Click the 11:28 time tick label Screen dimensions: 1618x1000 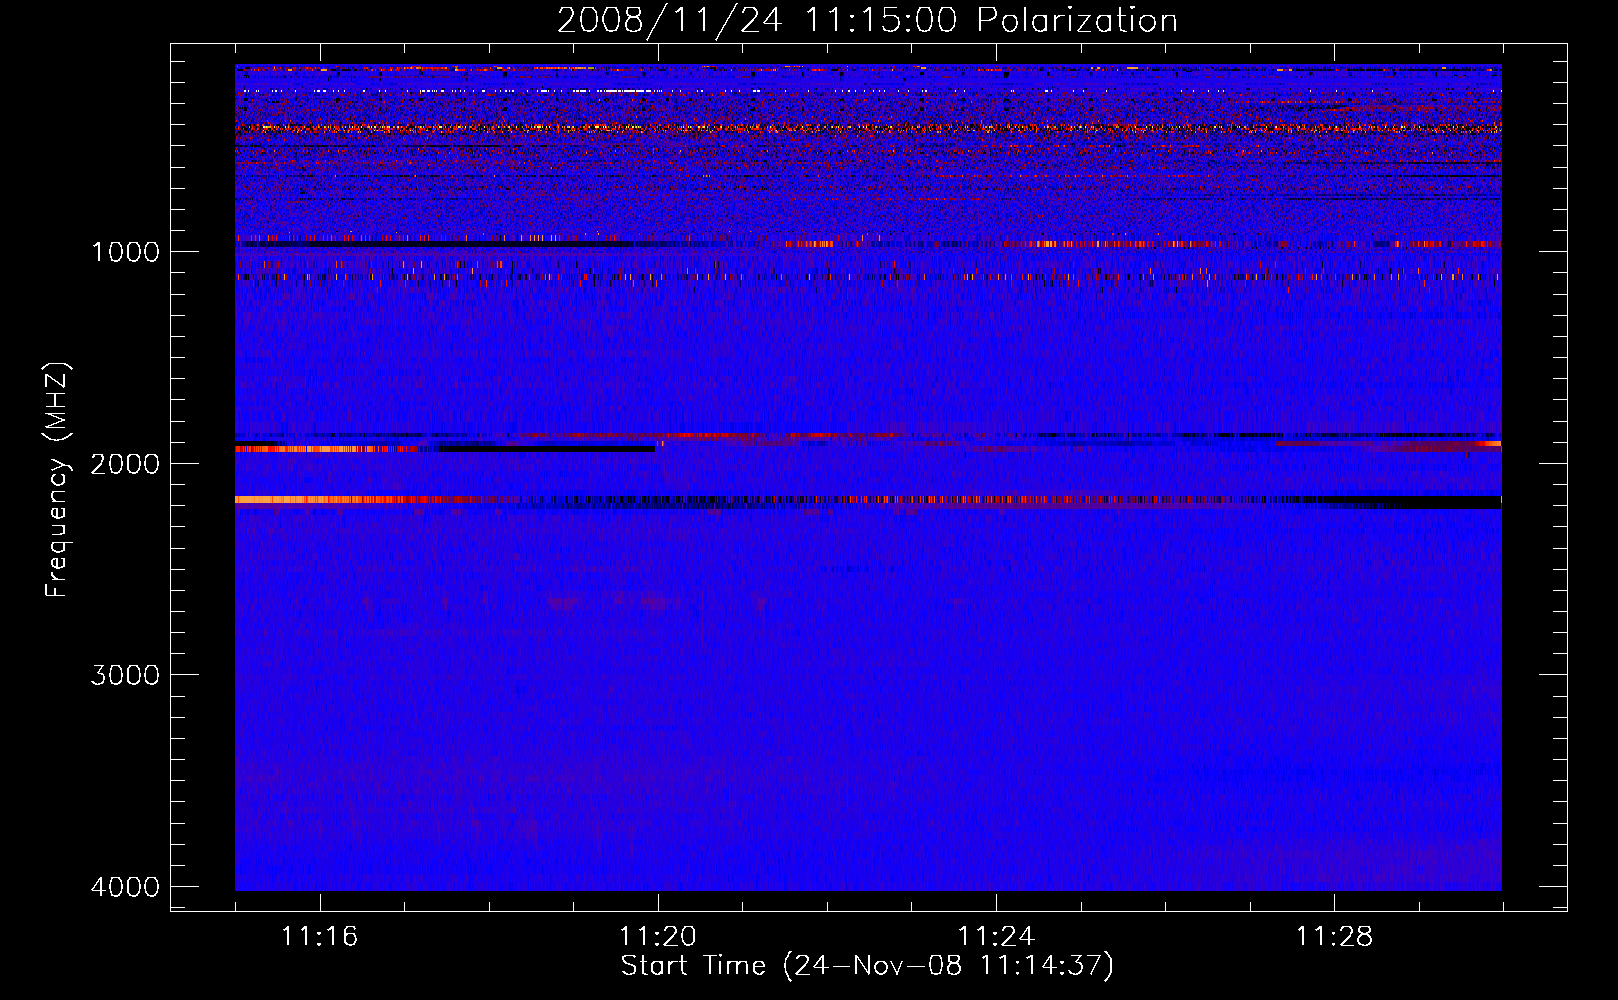point(1335,936)
